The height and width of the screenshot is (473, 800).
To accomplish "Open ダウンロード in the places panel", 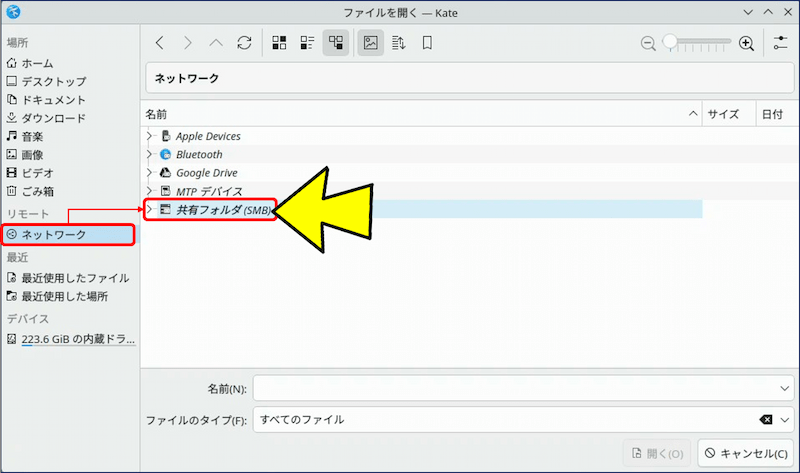I will coord(69,118).
